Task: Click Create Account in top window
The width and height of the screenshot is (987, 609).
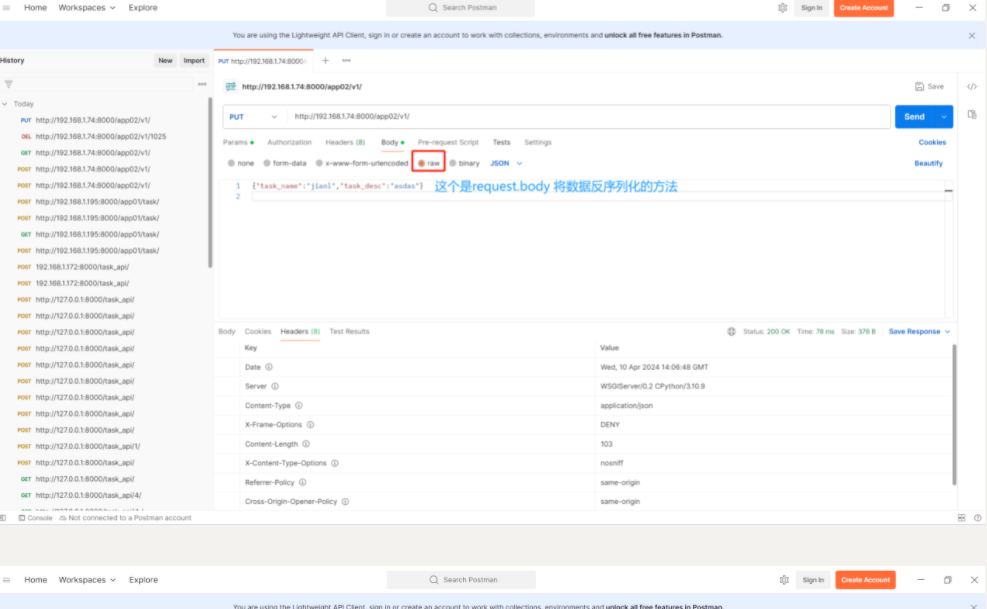Action: click(864, 8)
